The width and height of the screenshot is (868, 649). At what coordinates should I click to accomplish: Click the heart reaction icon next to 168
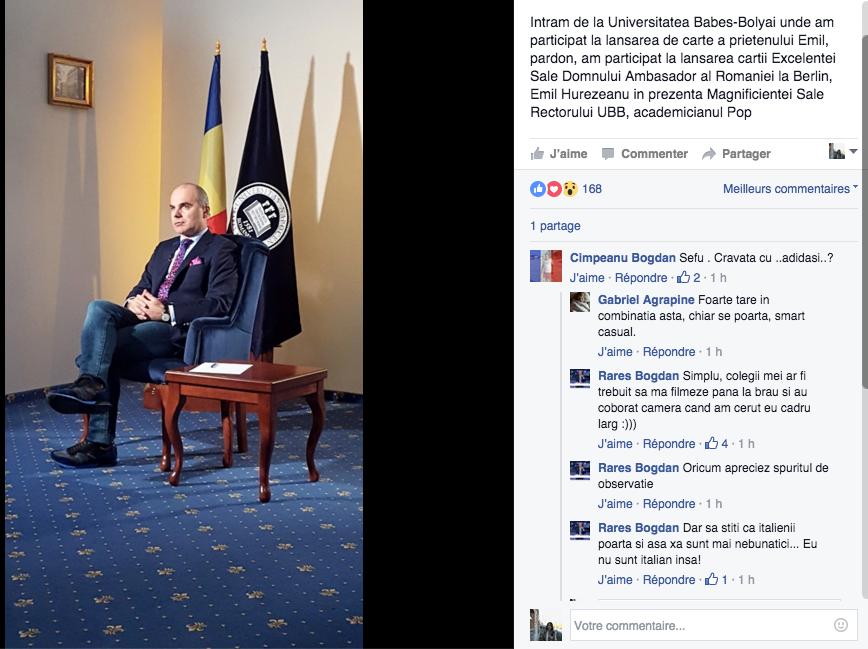pos(554,189)
